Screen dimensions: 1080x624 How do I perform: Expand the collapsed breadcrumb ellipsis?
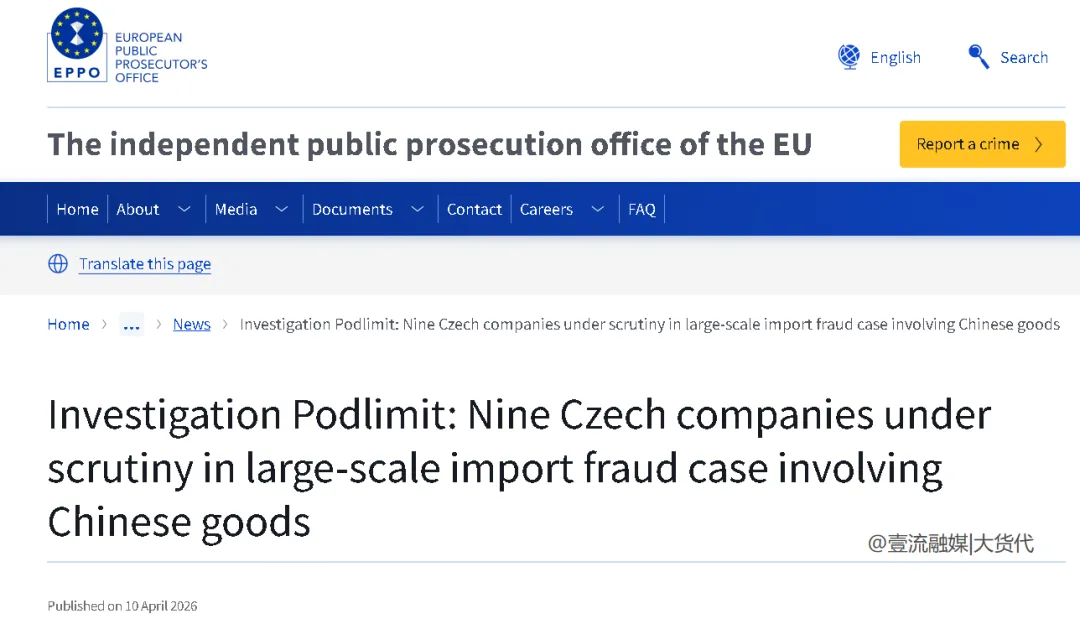coord(131,324)
